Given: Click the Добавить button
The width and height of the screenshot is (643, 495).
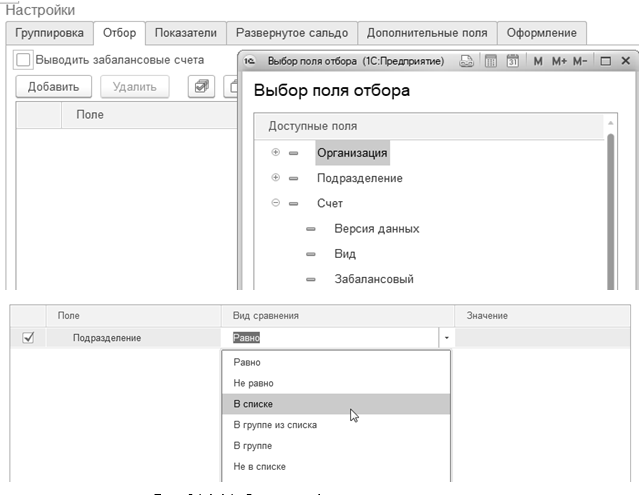Looking at the screenshot, I should (53, 87).
